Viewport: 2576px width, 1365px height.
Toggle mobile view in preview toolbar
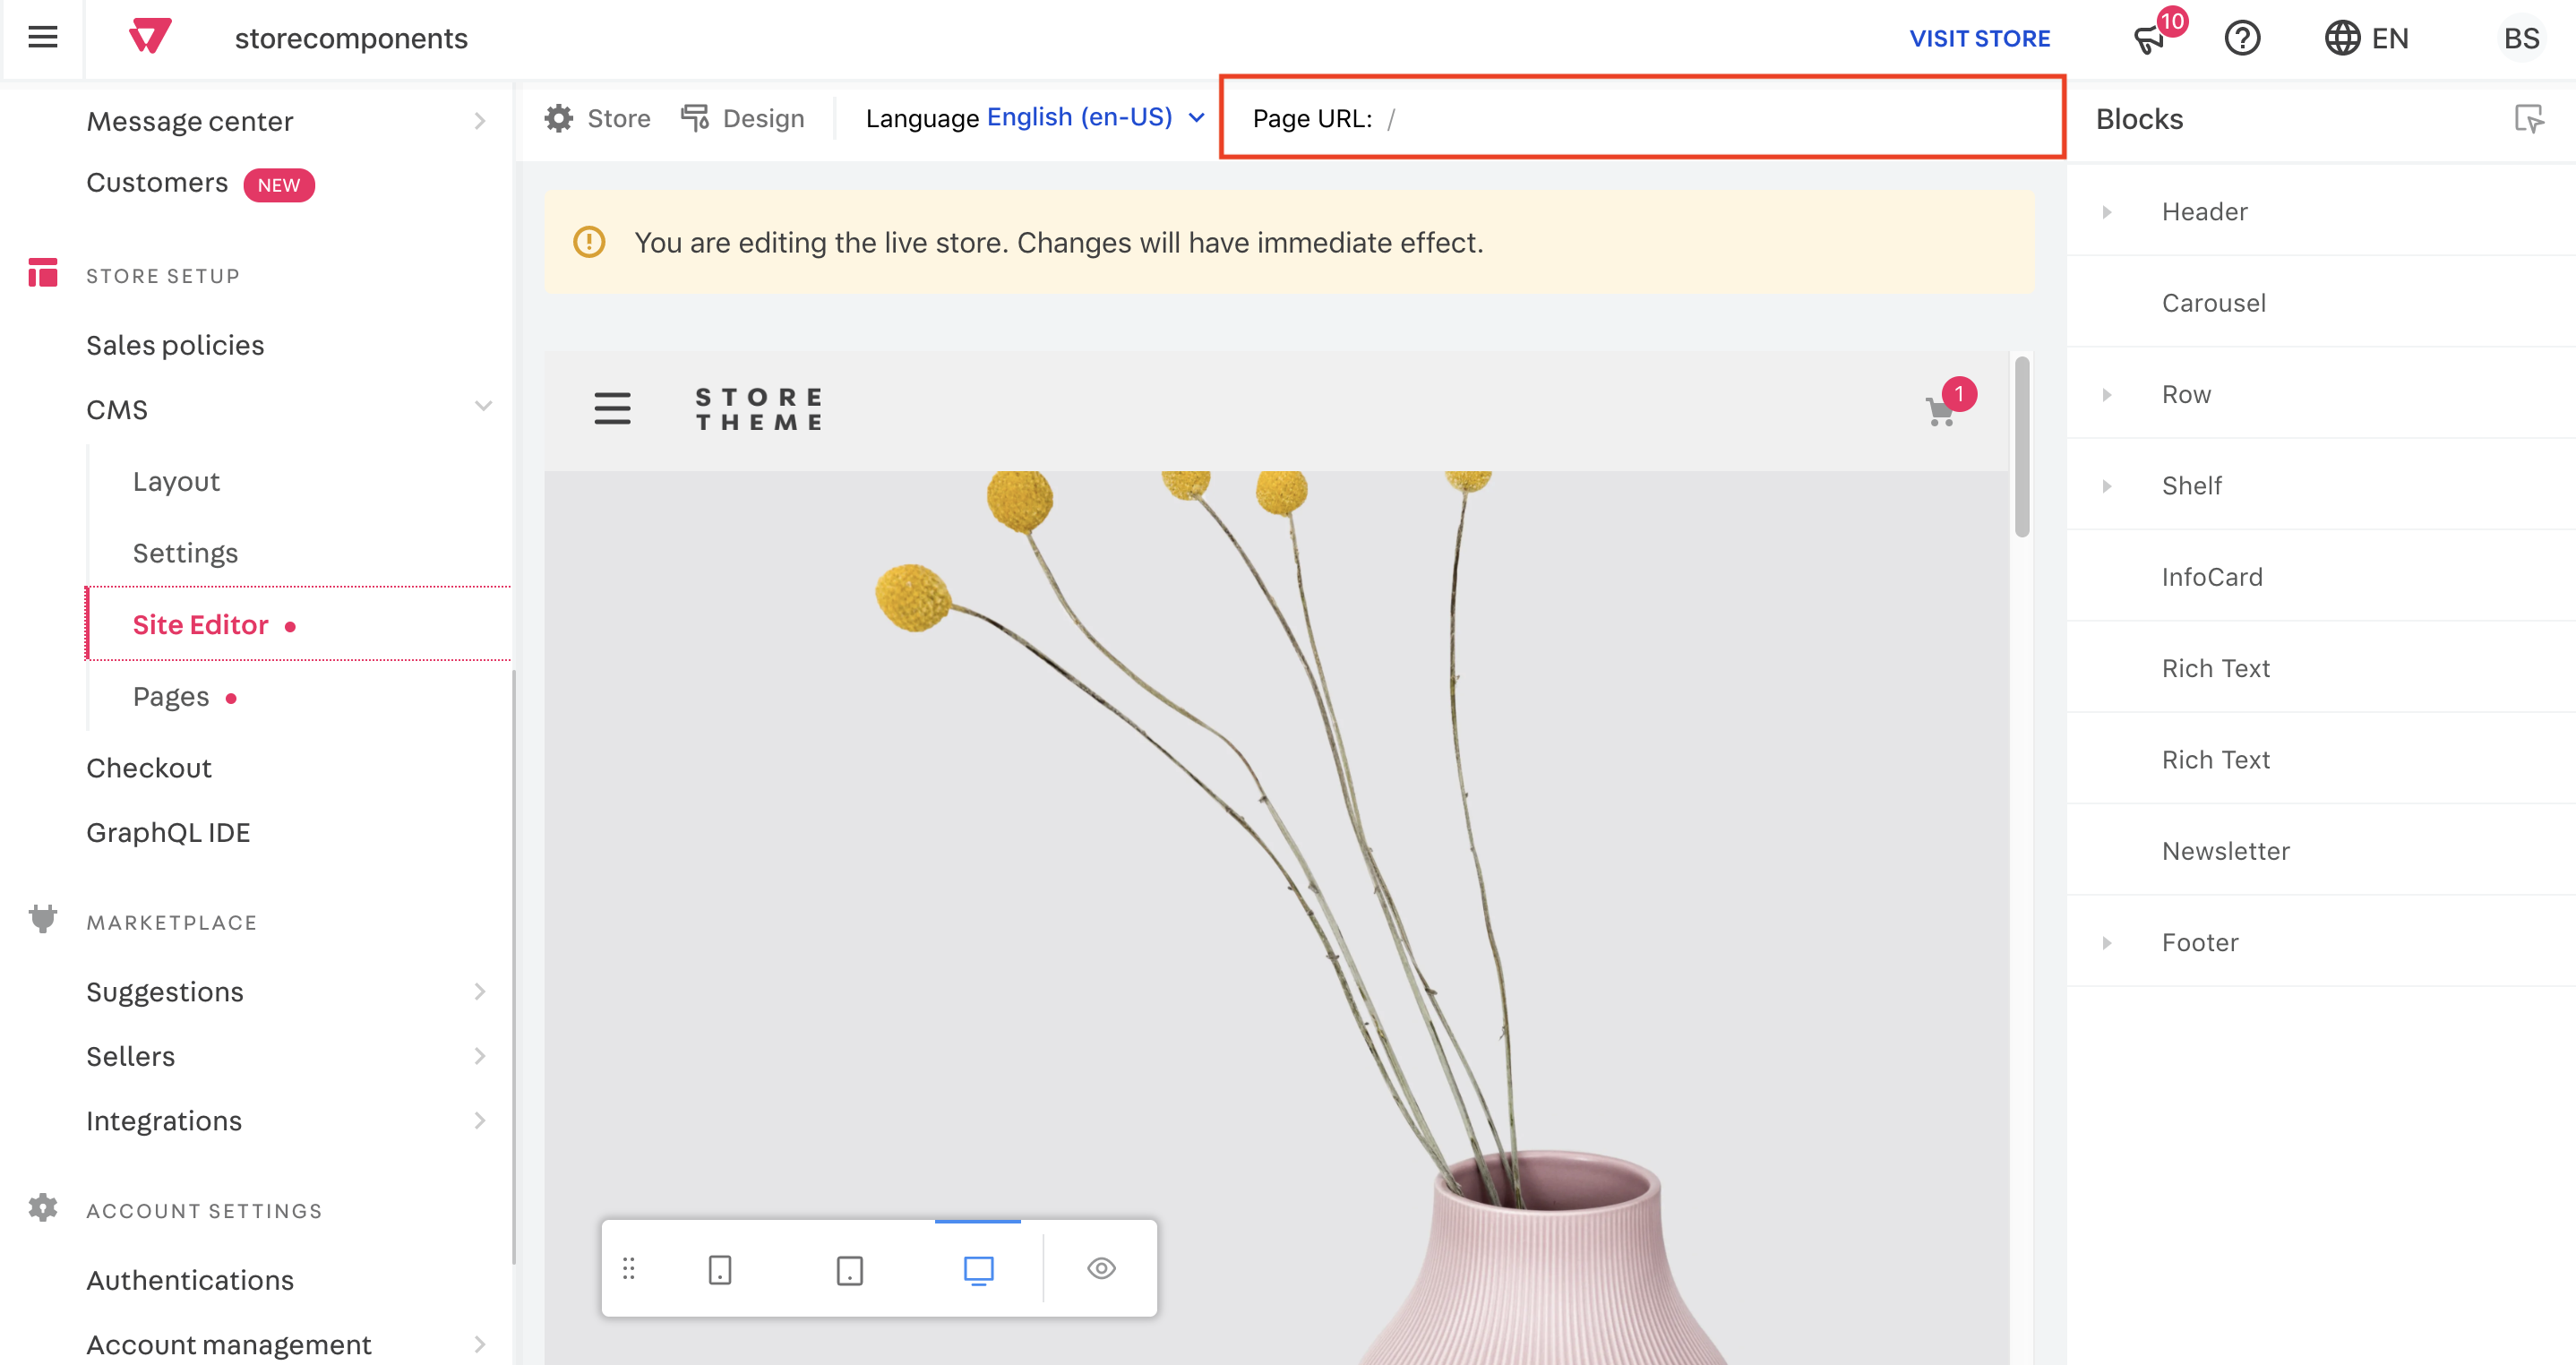[719, 1268]
